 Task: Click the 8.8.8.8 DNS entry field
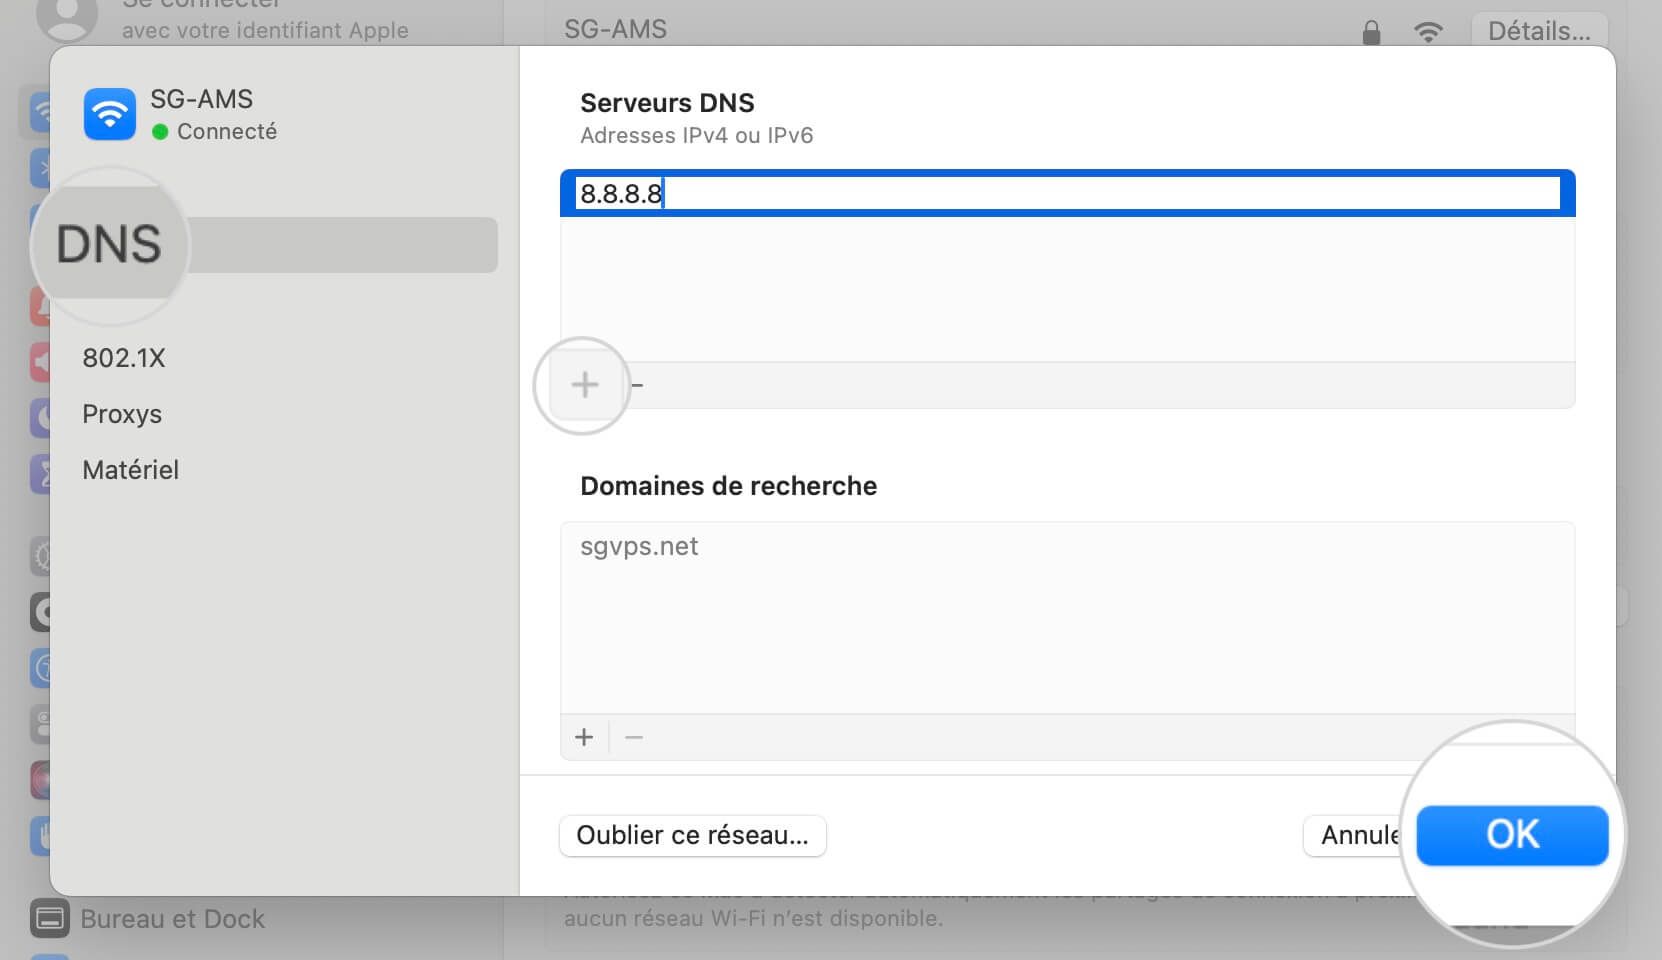[x=1068, y=193]
